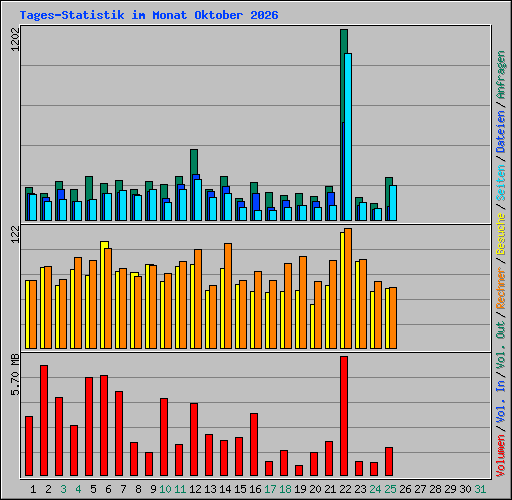
Task: Select day label '28' on the x-axis
Action: 435,489
